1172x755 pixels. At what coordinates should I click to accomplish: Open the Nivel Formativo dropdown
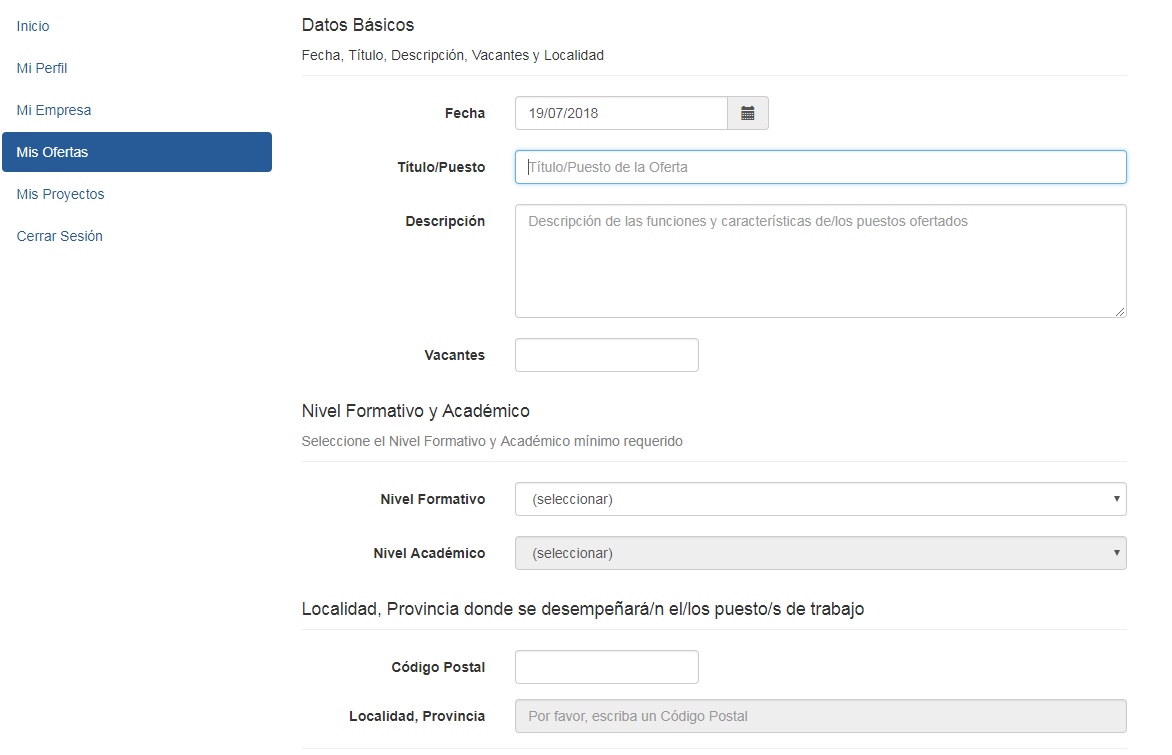coord(821,499)
